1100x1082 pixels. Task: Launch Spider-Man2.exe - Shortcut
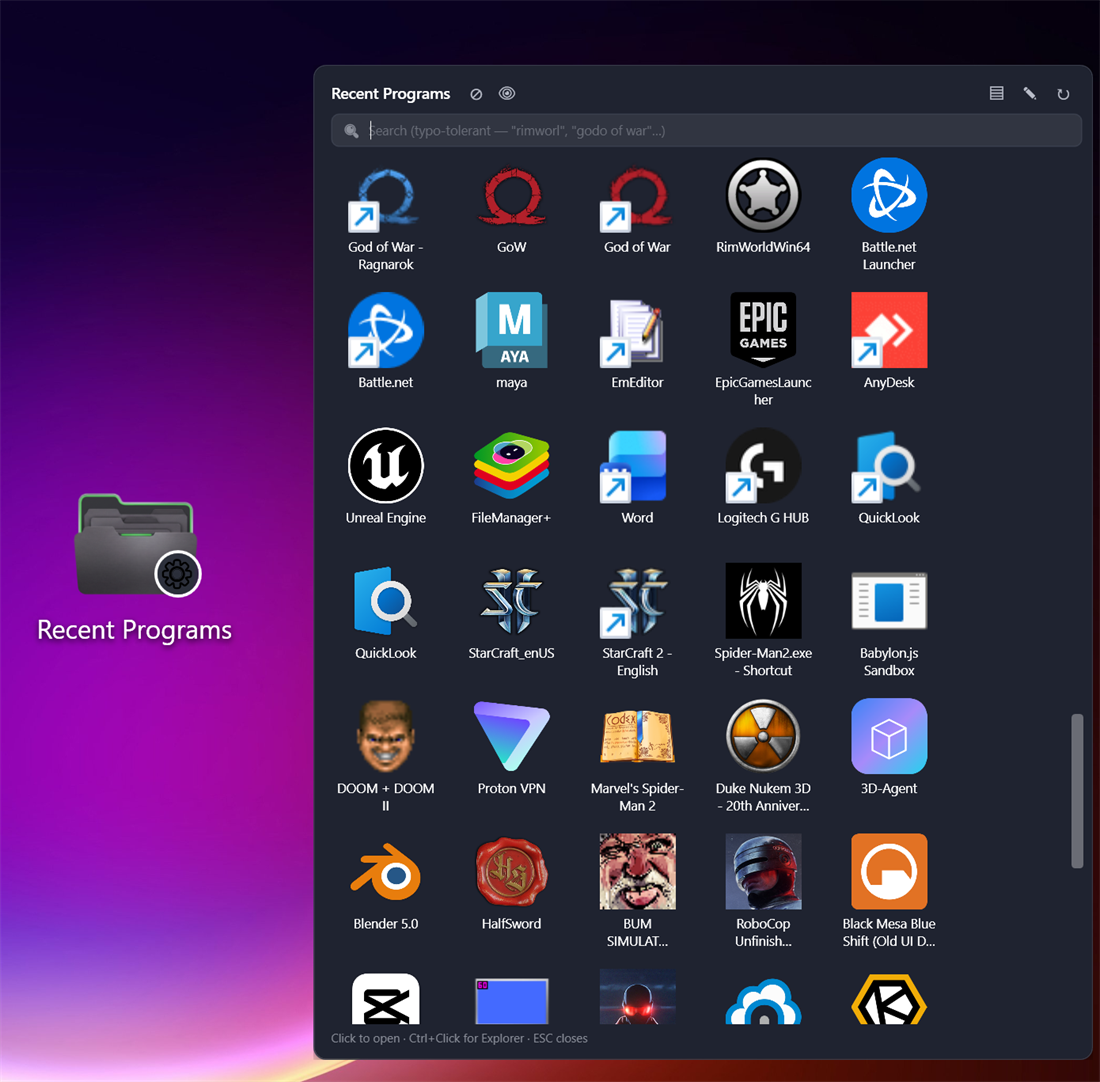tap(763, 601)
